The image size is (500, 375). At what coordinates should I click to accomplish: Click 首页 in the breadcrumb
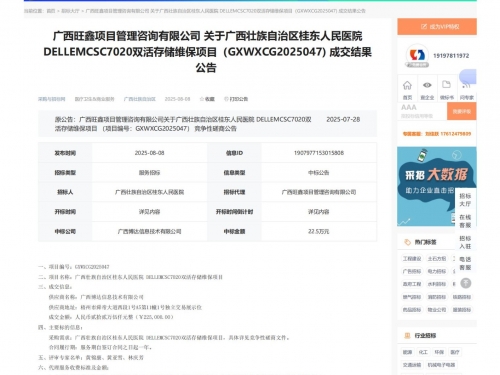point(51,11)
